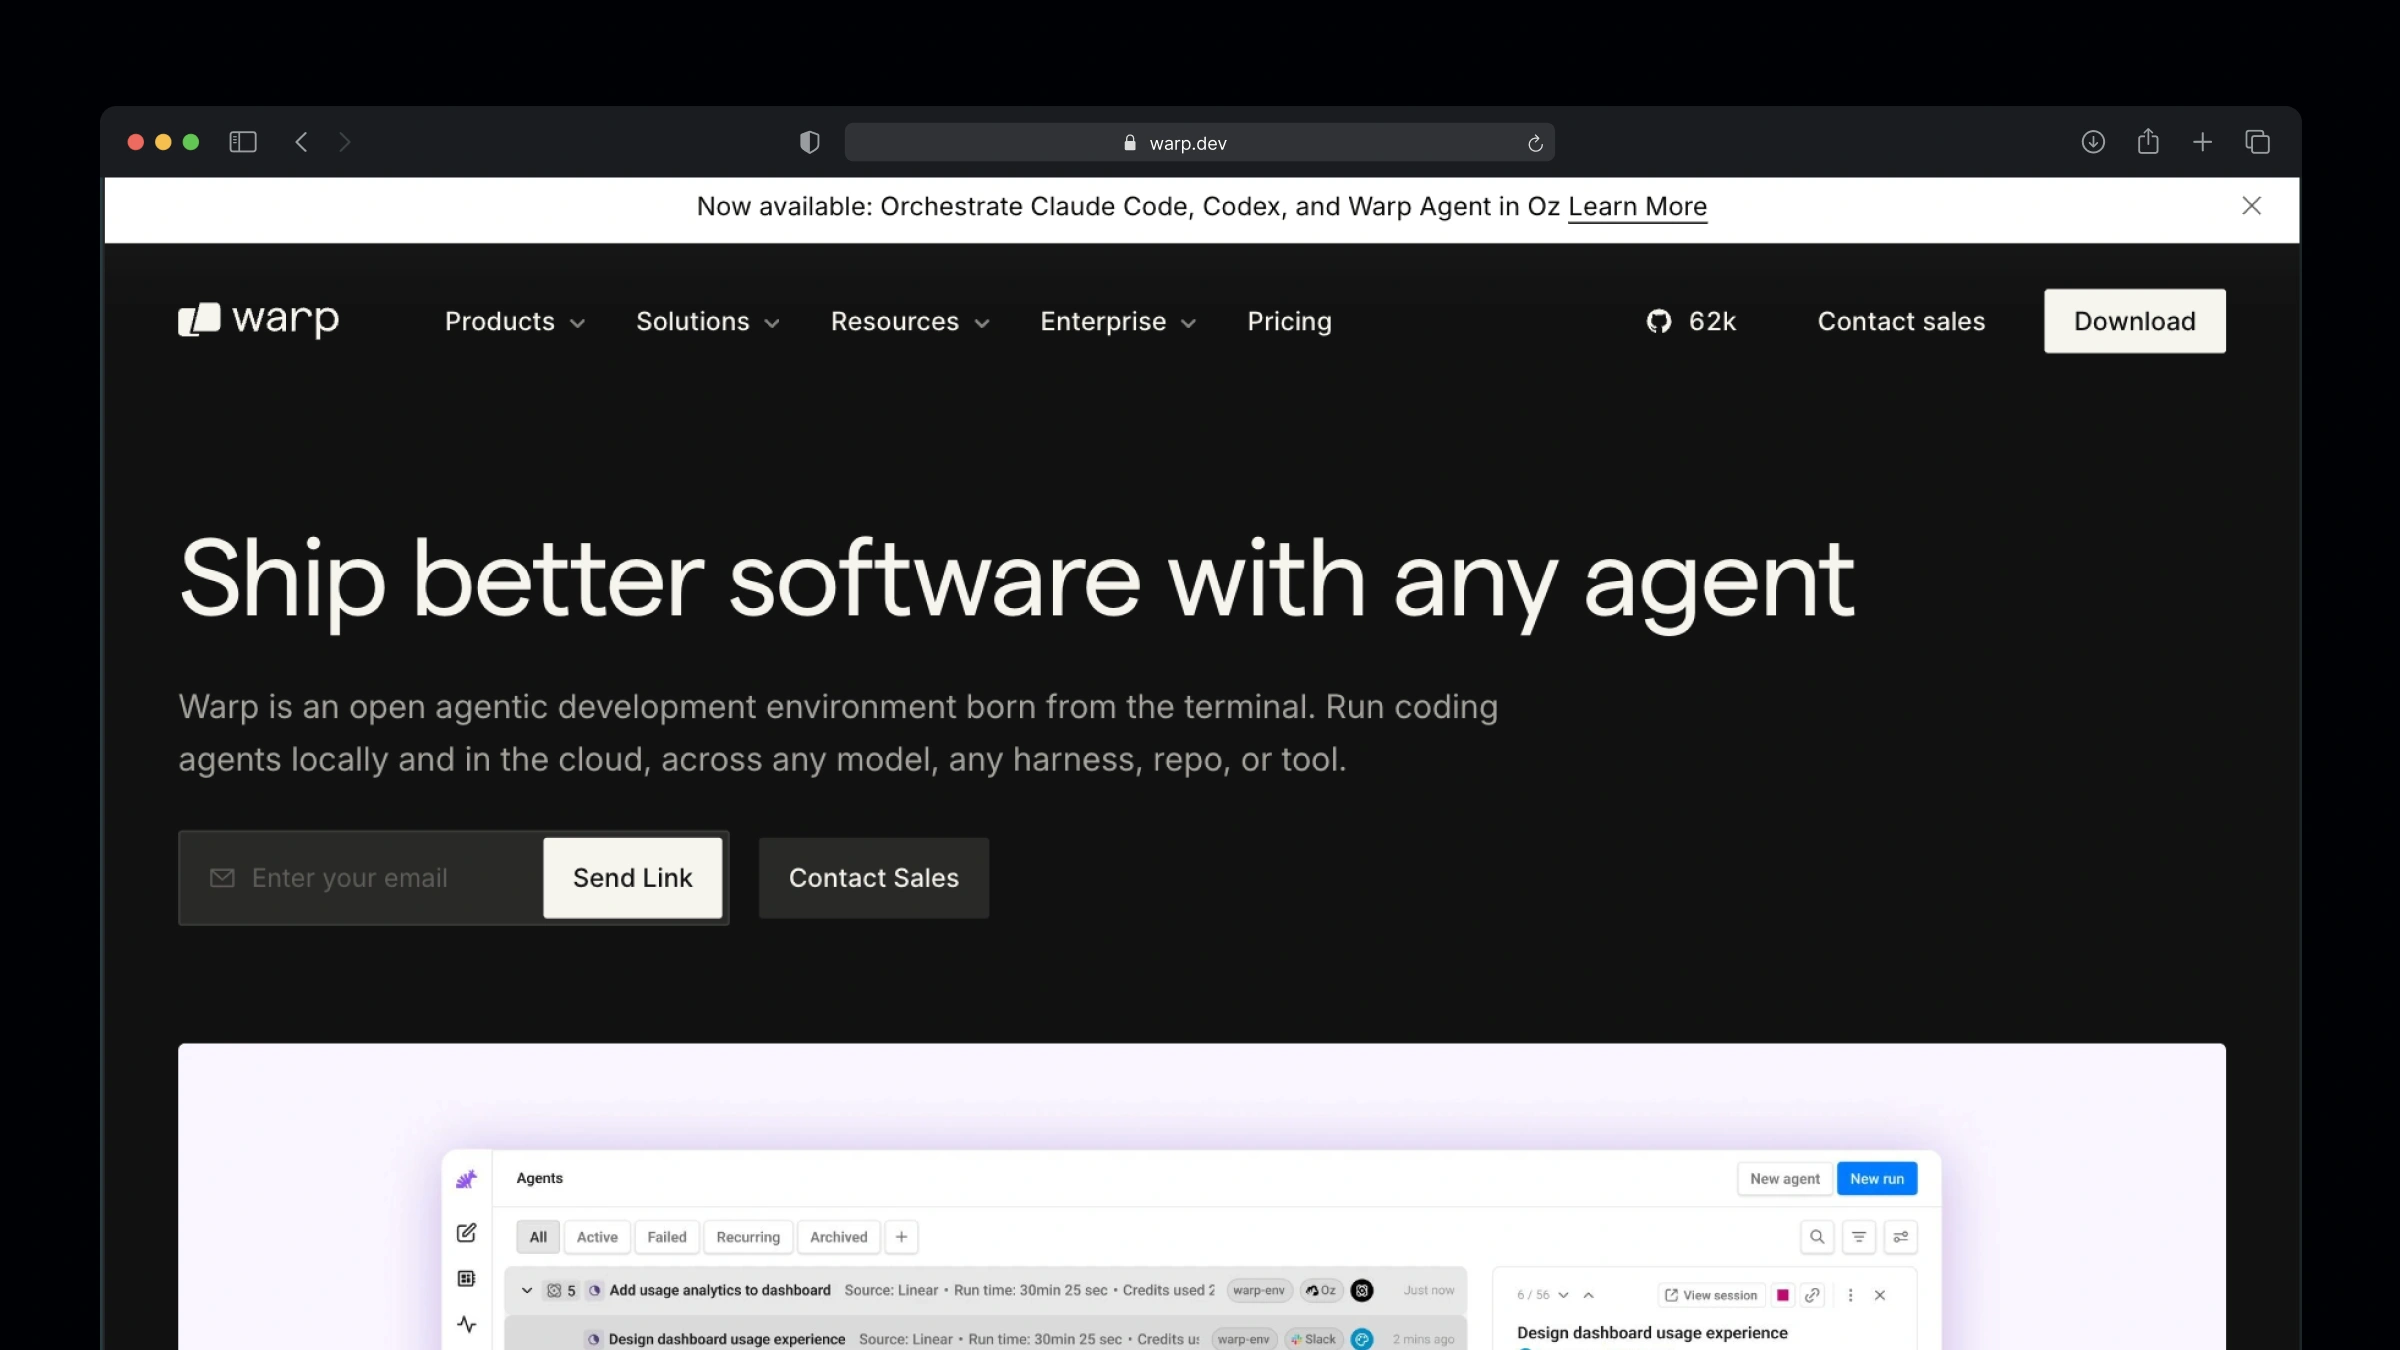Open the filter icon in the Agents panel

(x=1859, y=1237)
